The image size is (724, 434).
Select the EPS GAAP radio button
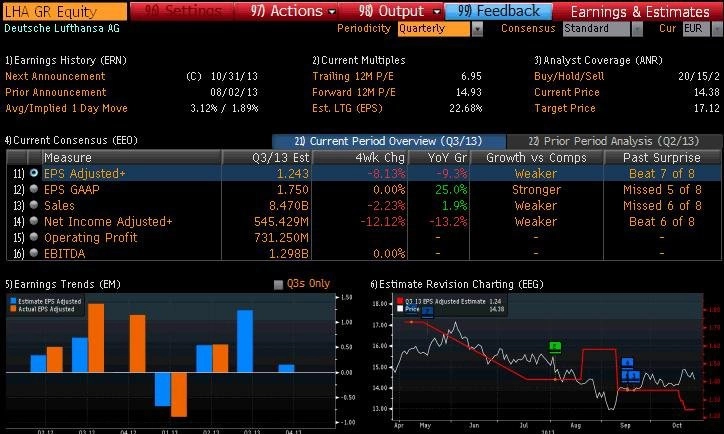click(34, 189)
